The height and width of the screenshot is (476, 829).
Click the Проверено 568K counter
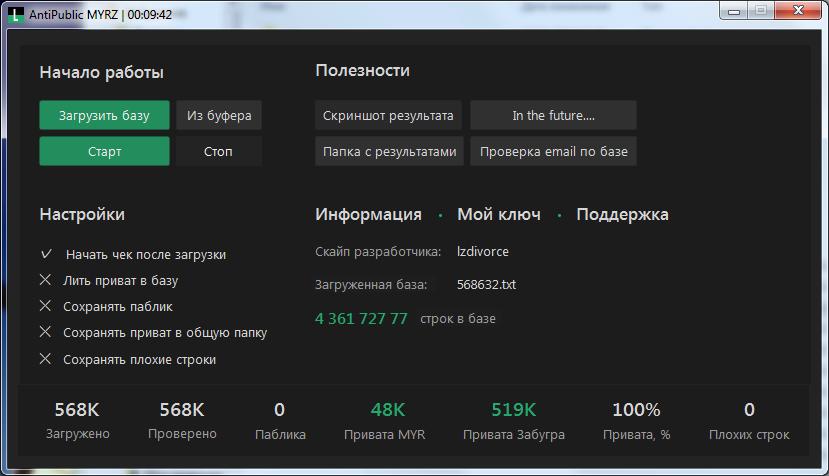tap(182, 421)
